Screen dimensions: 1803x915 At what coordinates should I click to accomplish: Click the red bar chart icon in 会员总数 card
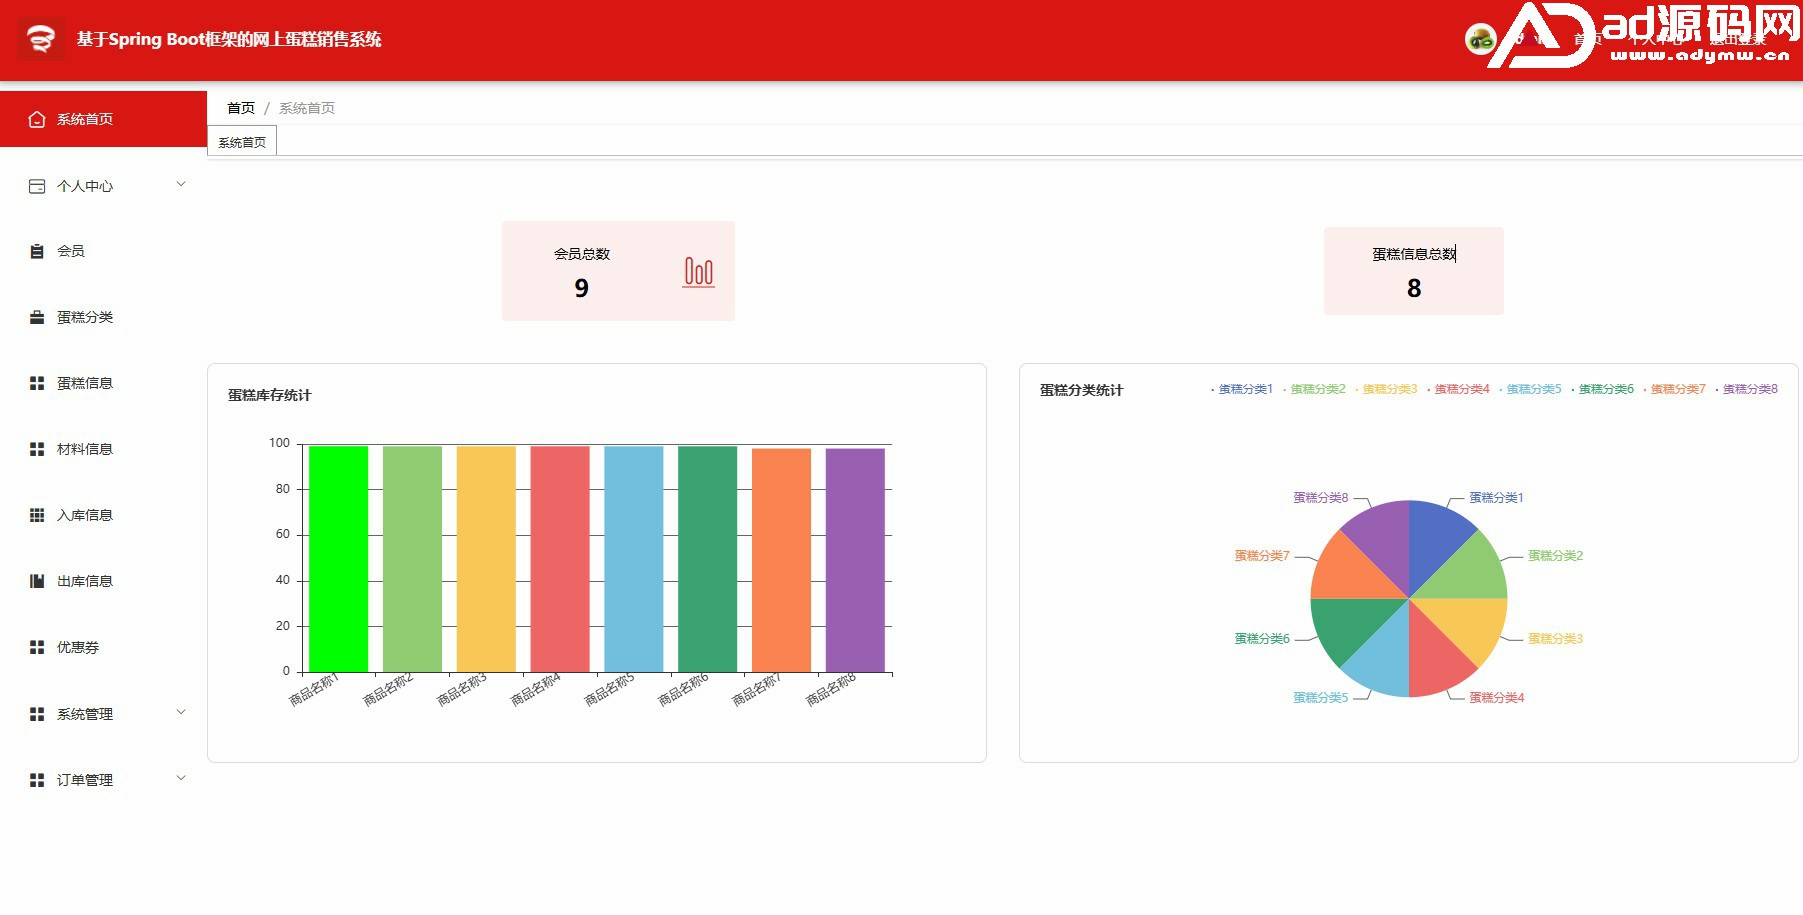(x=698, y=272)
